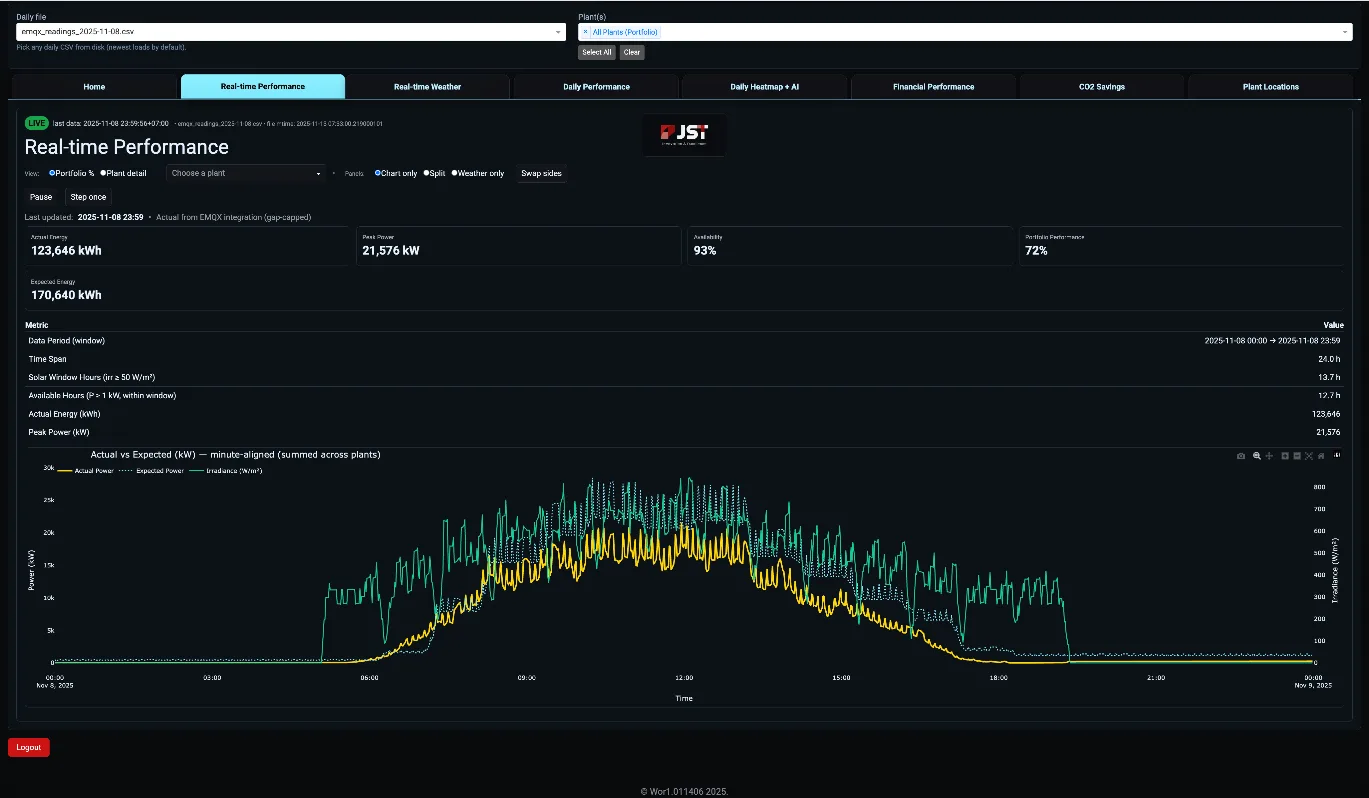Switch to the Real-time Weather tab
The width and height of the screenshot is (1369, 798).
point(428,87)
